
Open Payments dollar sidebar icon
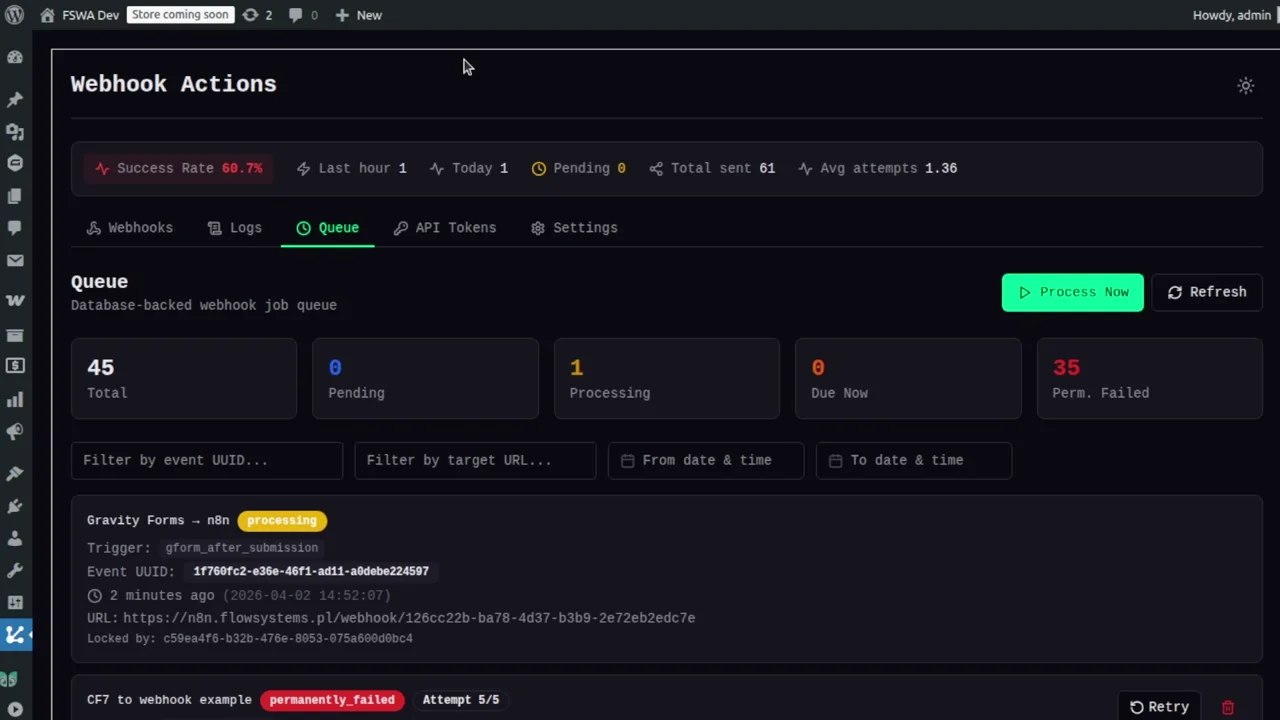coord(15,367)
